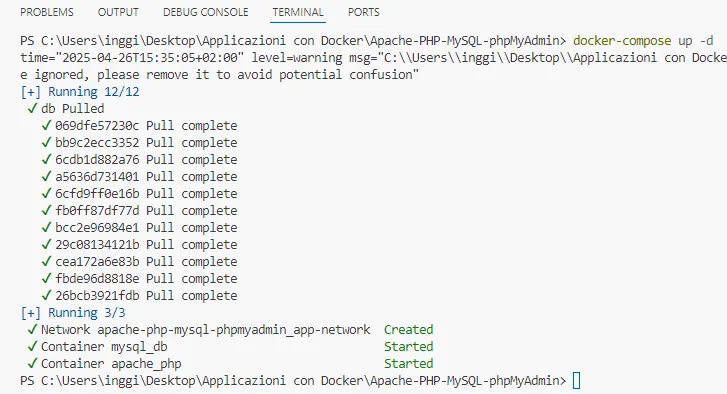
Task: Click the green Created status text
Action: pos(408,330)
